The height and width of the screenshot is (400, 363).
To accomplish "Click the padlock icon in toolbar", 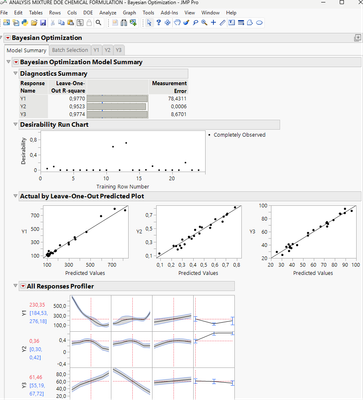I will point(89,23).
